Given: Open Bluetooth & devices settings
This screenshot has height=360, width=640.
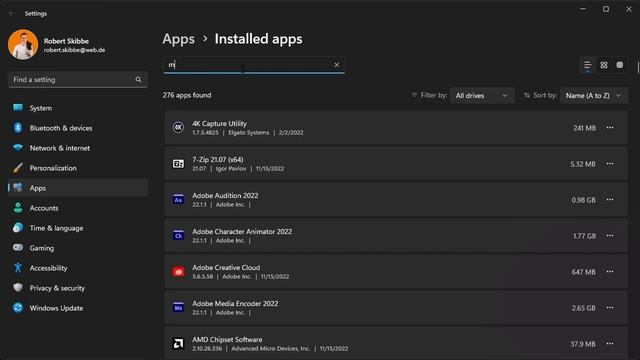Looking at the screenshot, I should pos(78,128).
